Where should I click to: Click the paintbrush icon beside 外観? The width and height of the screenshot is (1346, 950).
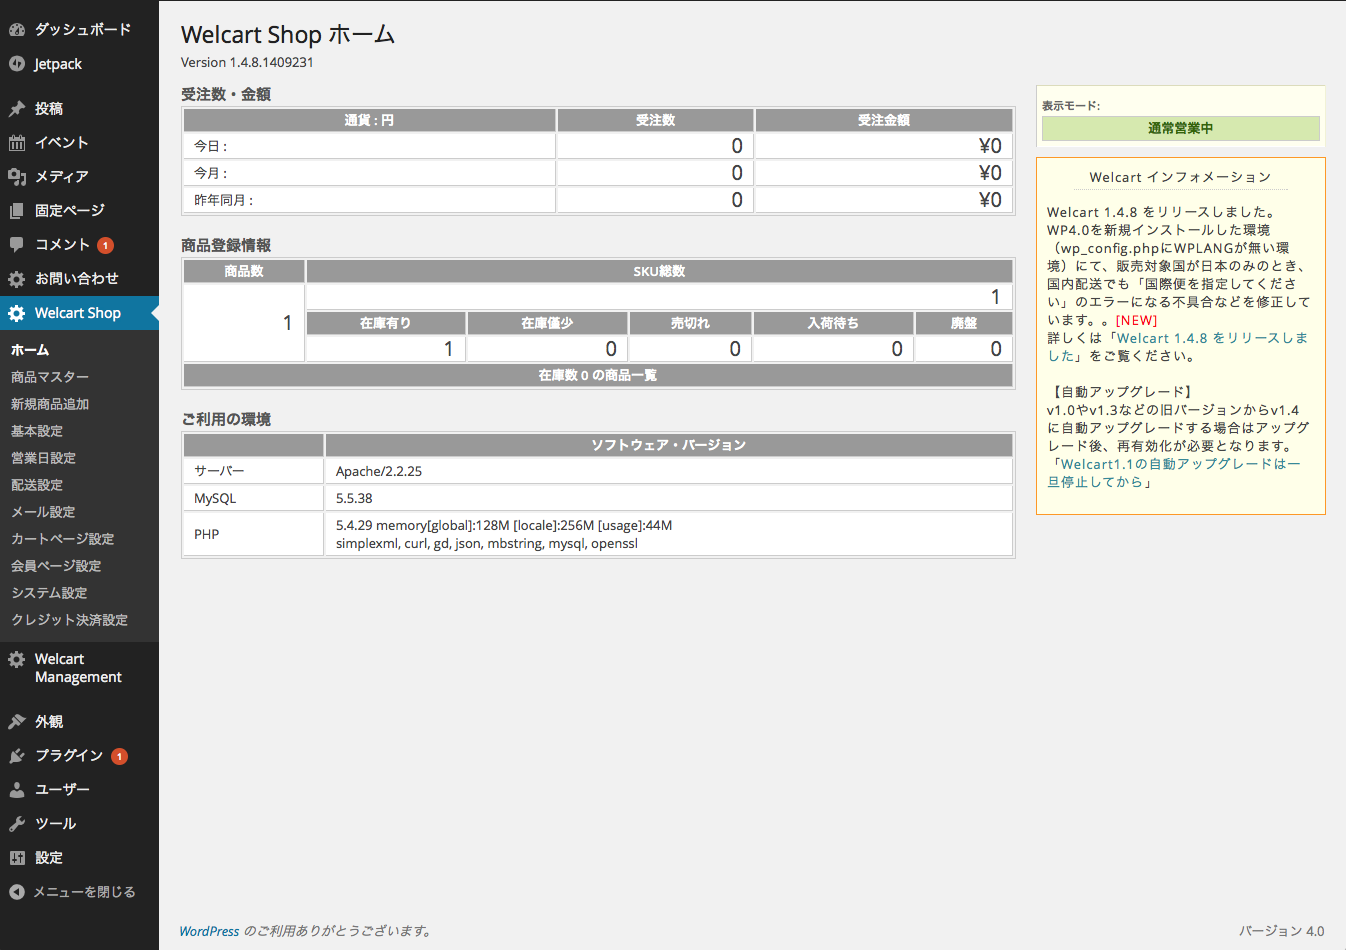pos(17,722)
